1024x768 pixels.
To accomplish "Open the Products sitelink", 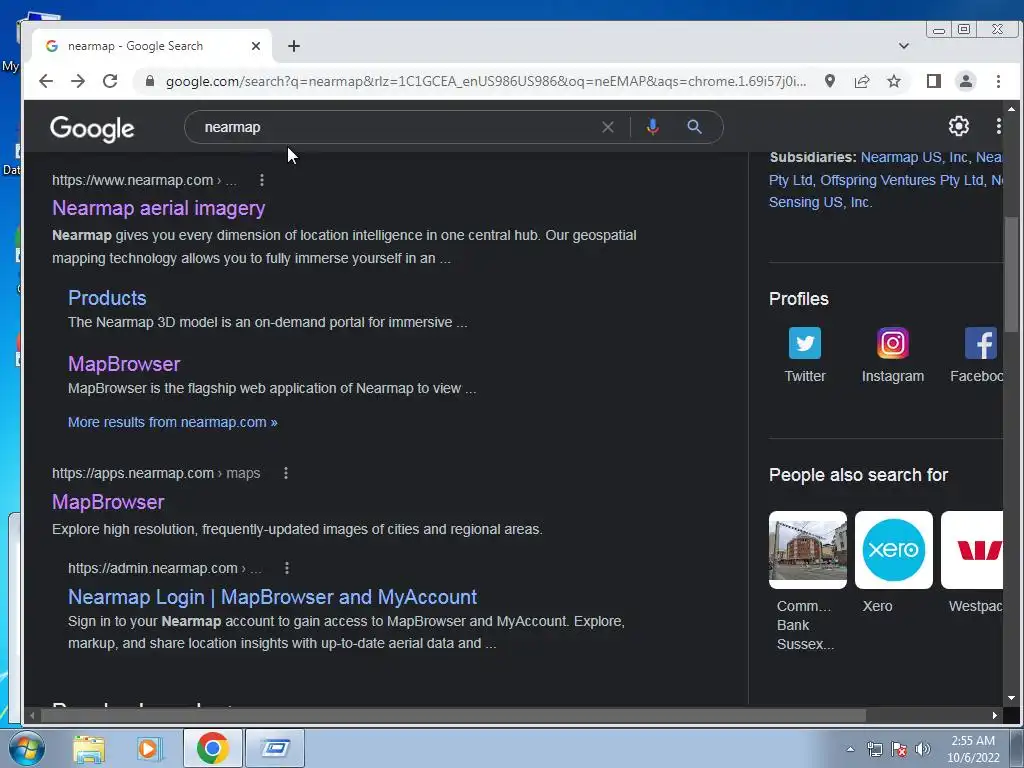I will click(x=107, y=298).
